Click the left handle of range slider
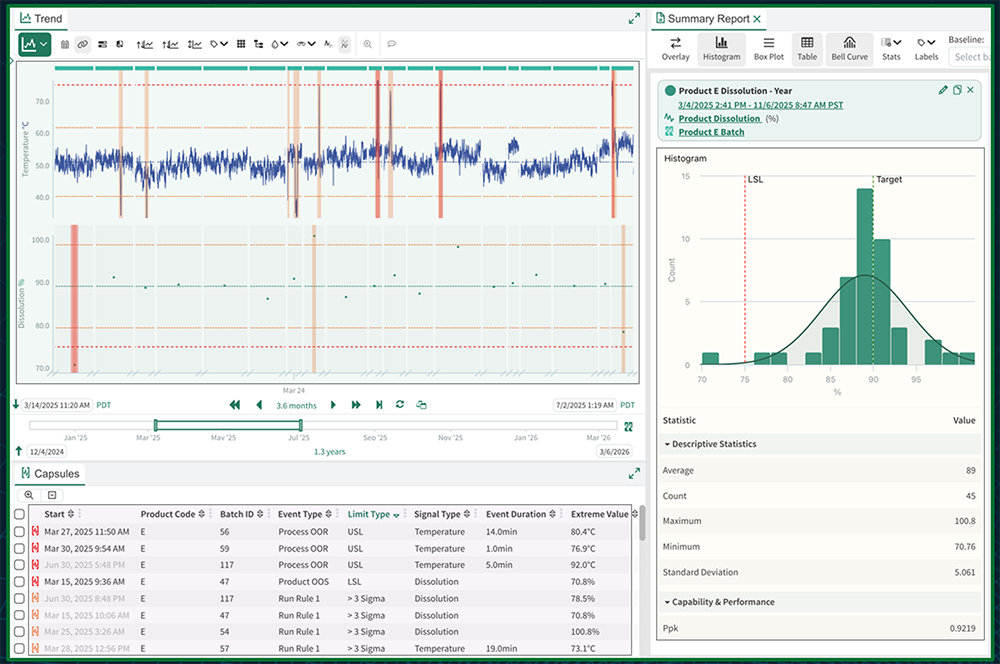 (x=156, y=425)
